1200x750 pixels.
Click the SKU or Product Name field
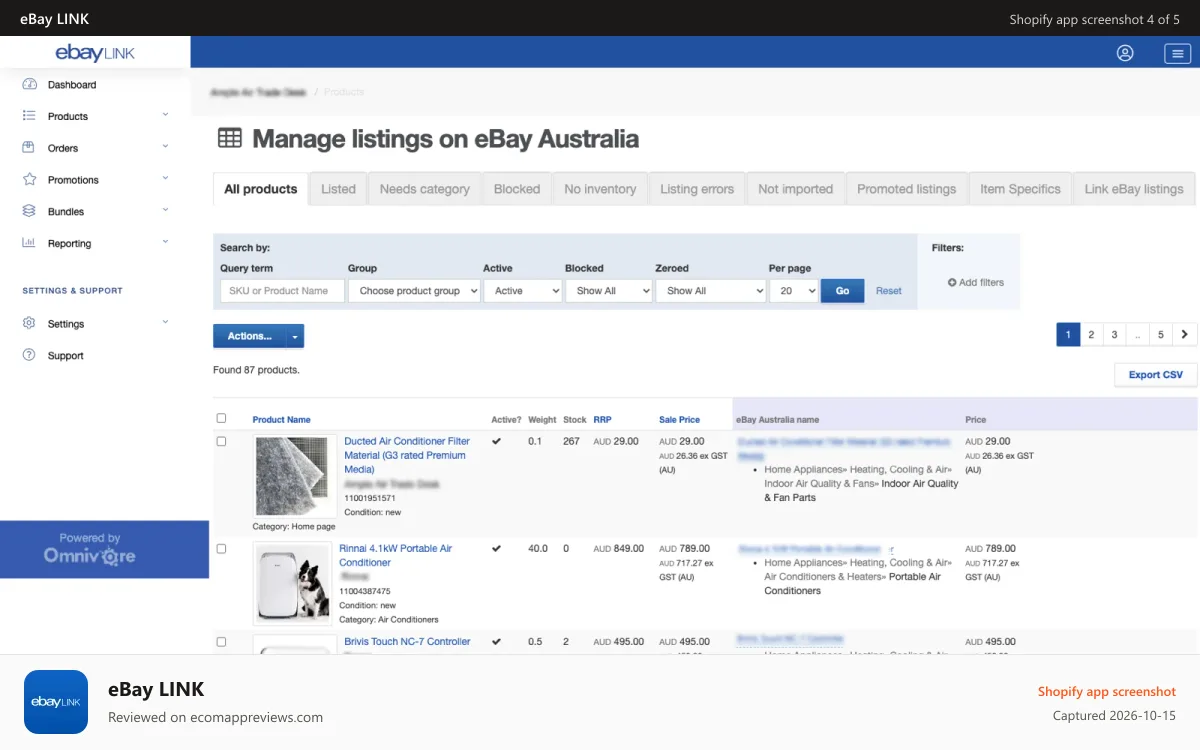click(x=282, y=291)
